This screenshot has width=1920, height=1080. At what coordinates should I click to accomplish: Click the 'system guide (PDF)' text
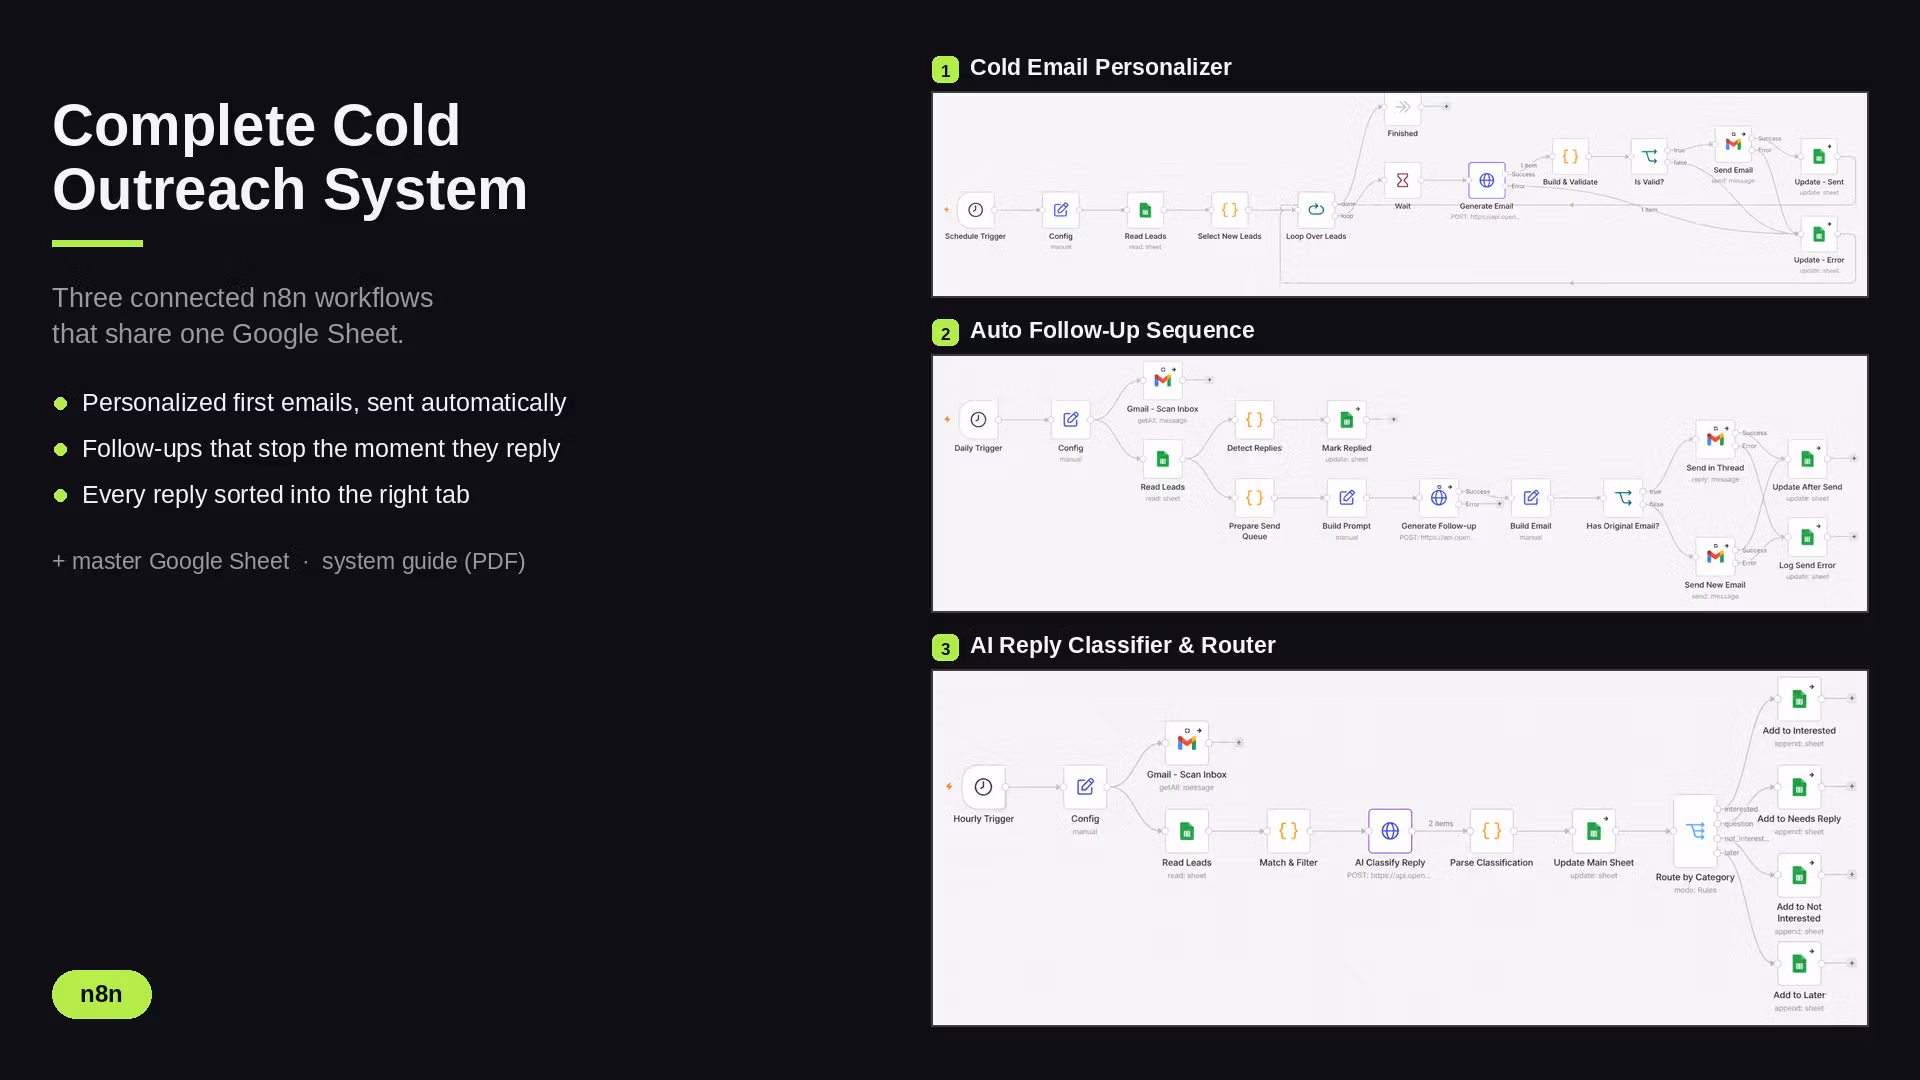tap(423, 562)
